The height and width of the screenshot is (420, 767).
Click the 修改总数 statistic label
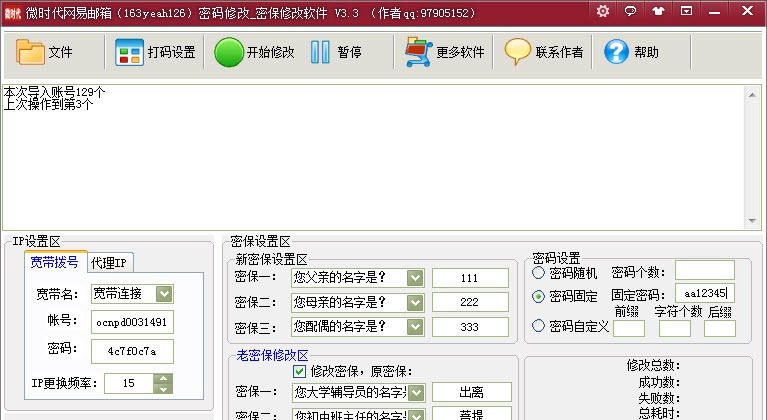coord(653,365)
